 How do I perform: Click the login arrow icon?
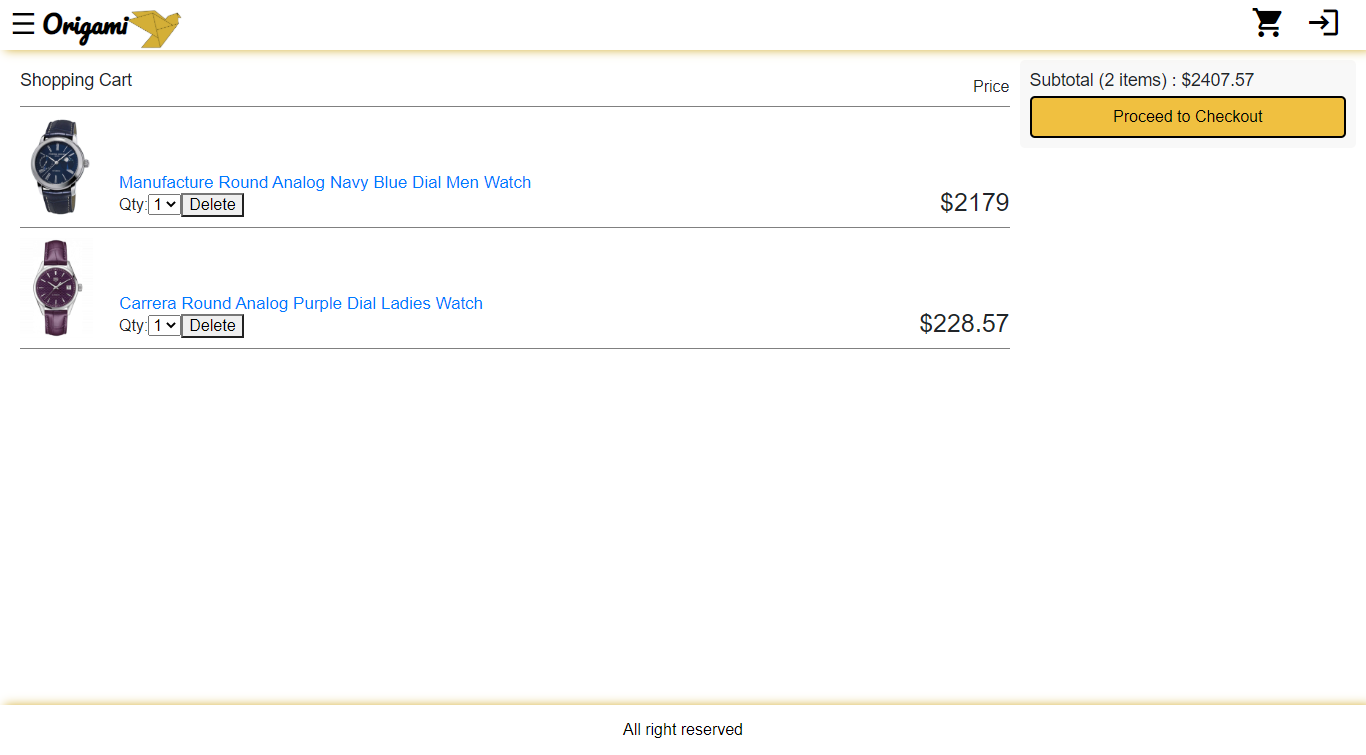tap(1323, 23)
